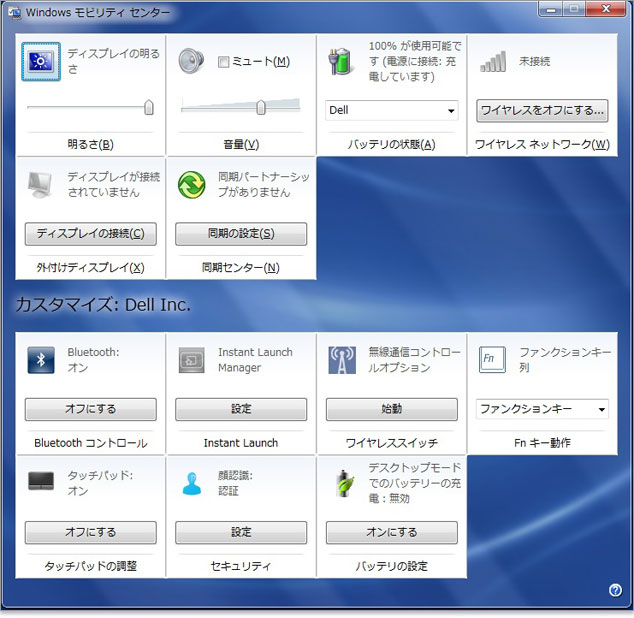
Task: Open help with the question mark icon
Action: pos(615,590)
